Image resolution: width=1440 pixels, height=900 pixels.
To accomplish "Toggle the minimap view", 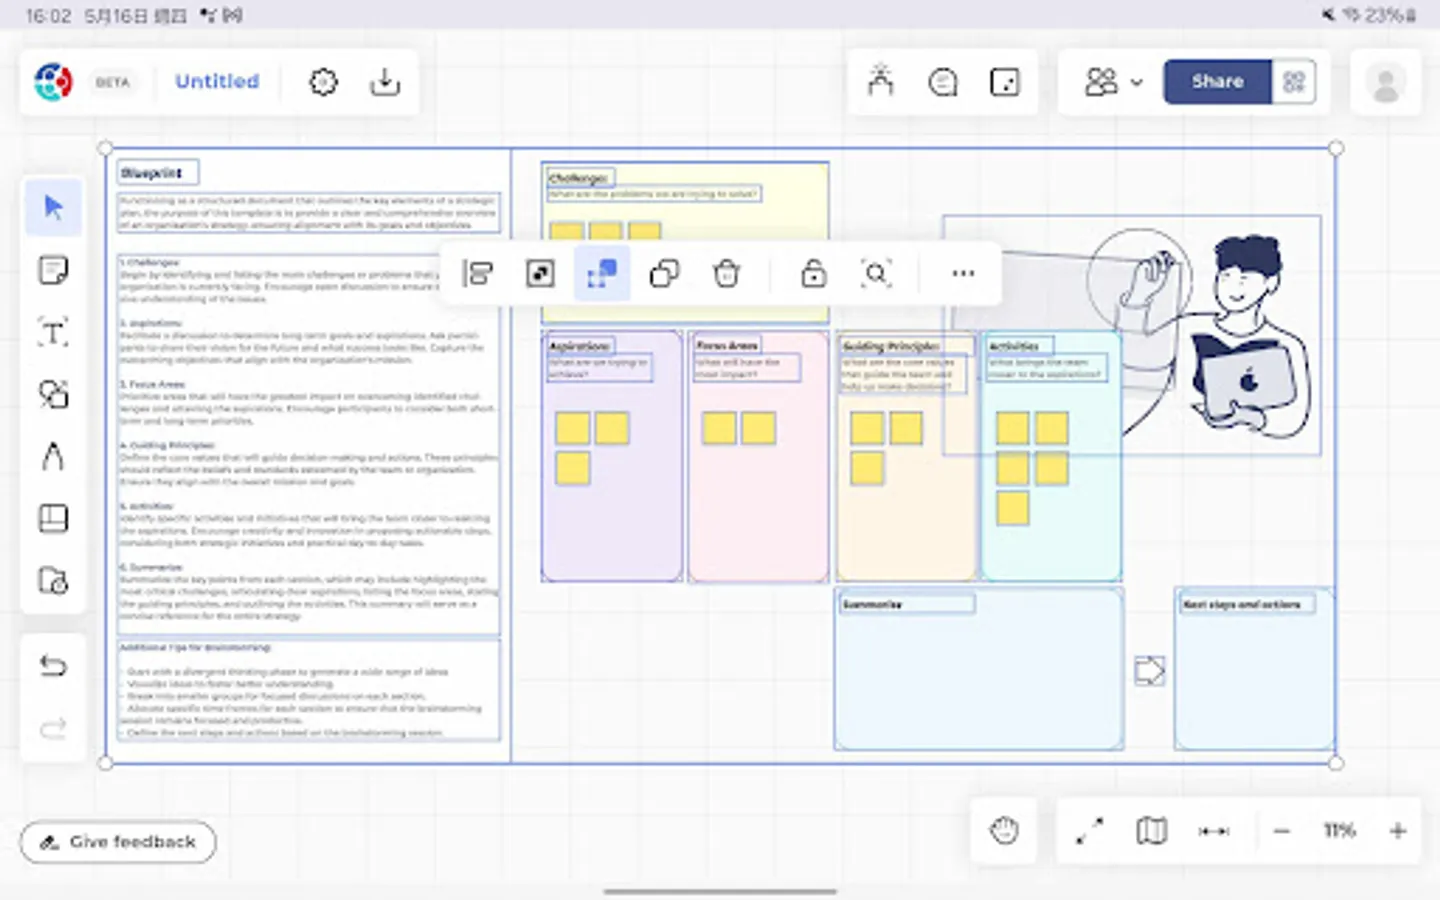I will pos(1151,830).
